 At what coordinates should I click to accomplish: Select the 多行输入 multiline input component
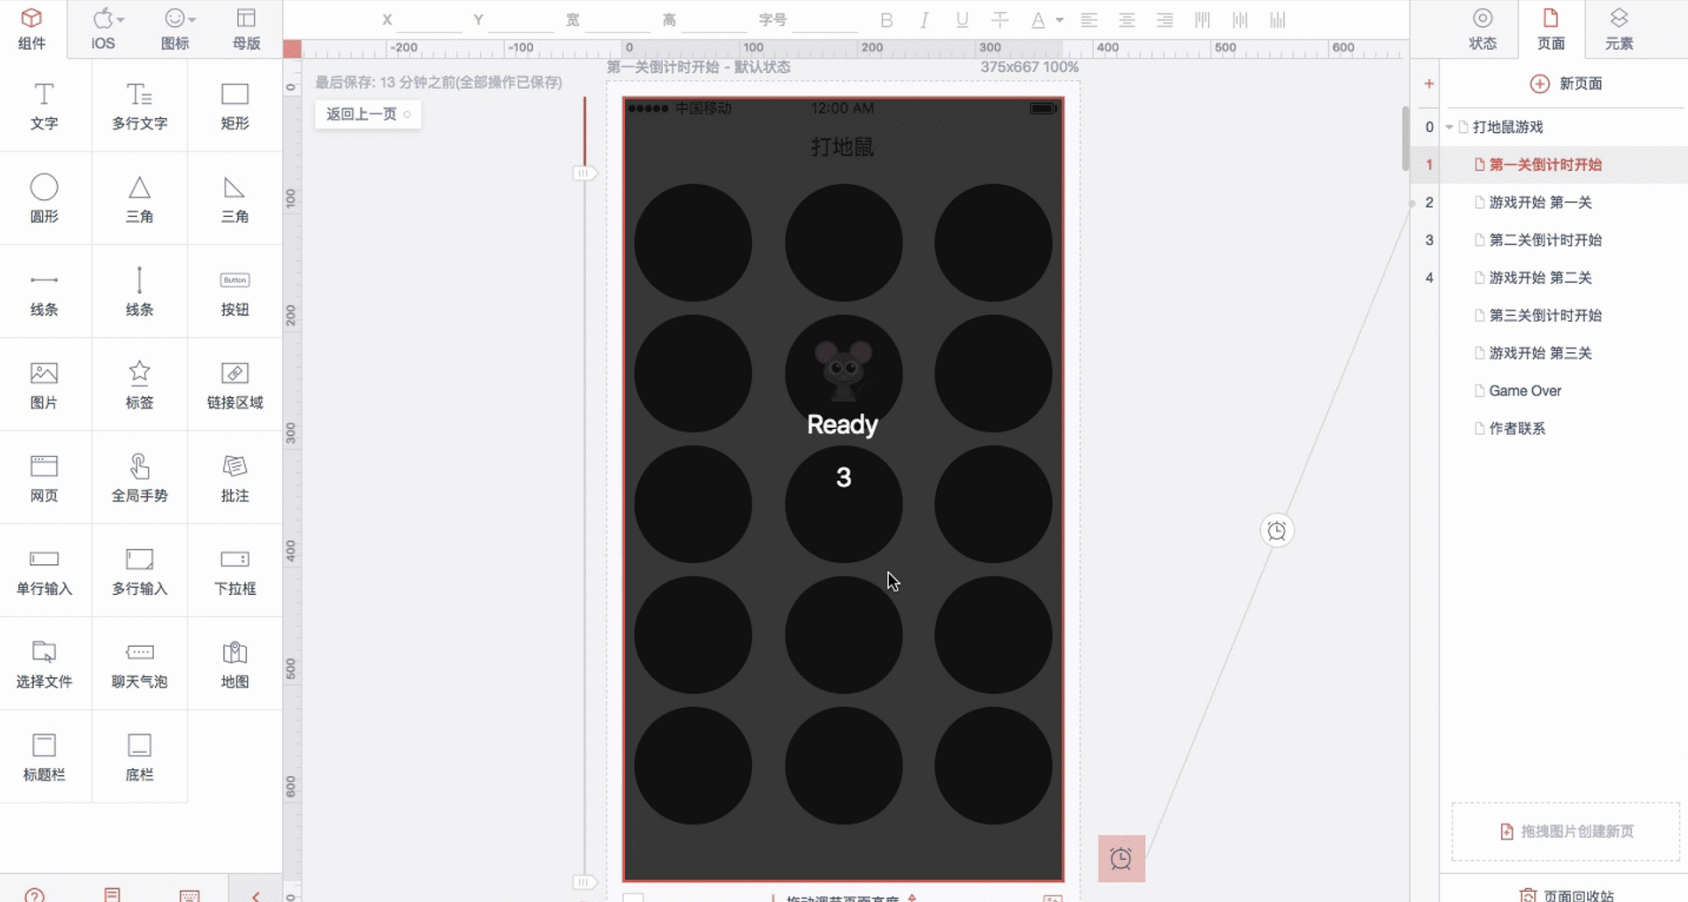coord(139,571)
